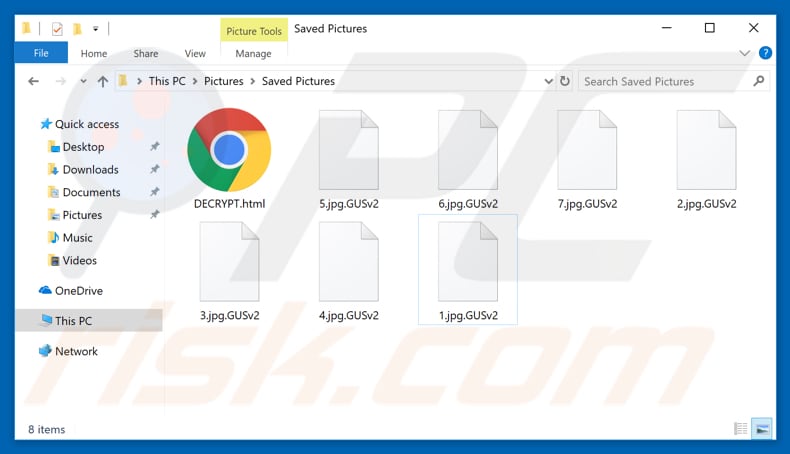Open Music in the navigation pane
The height and width of the screenshot is (454, 790).
coord(77,237)
